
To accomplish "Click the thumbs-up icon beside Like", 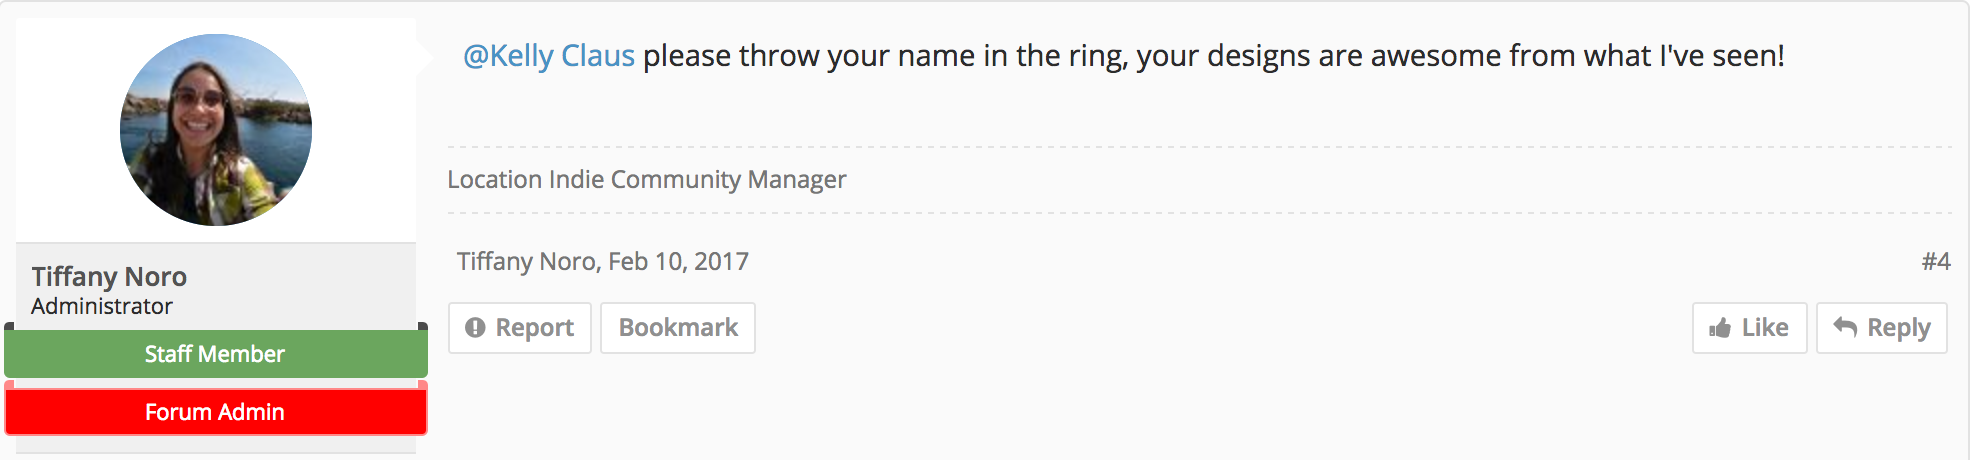I will click(x=1720, y=328).
